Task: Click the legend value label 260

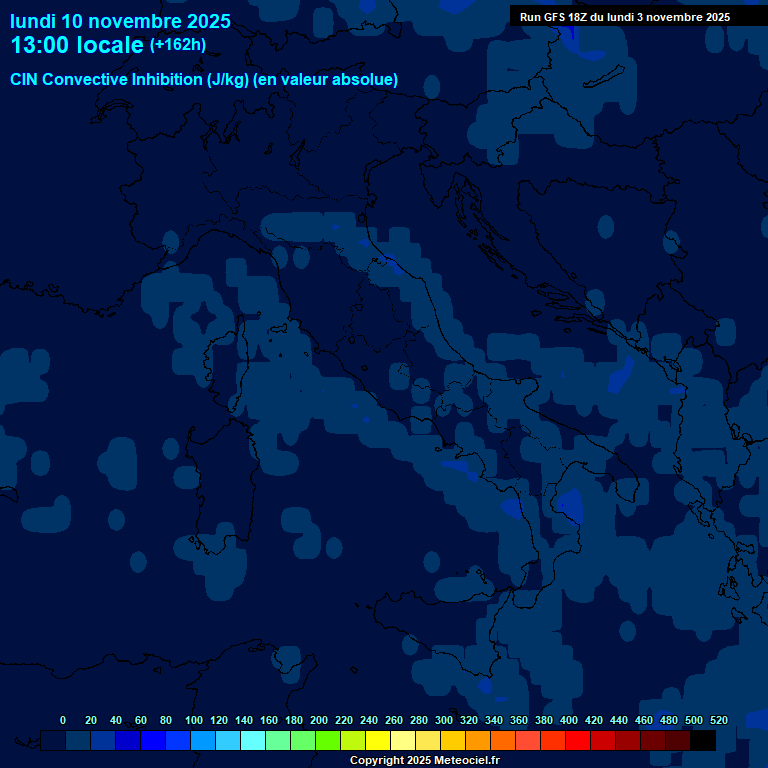Action: (x=393, y=720)
